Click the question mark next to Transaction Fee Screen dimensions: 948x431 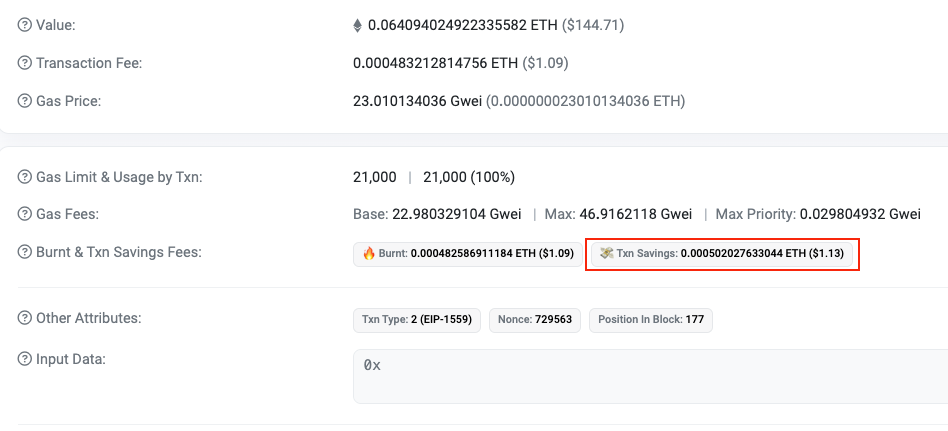(x=25, y=63)
